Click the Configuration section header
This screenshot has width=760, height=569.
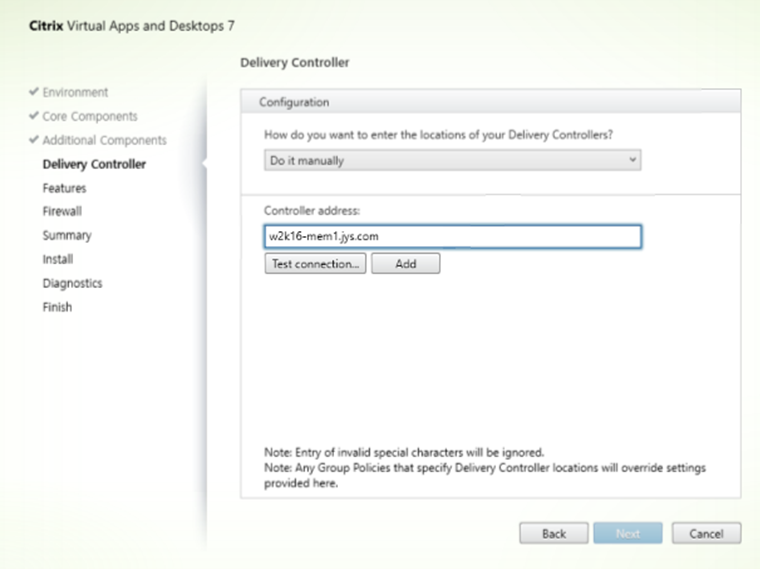(491, 102)
